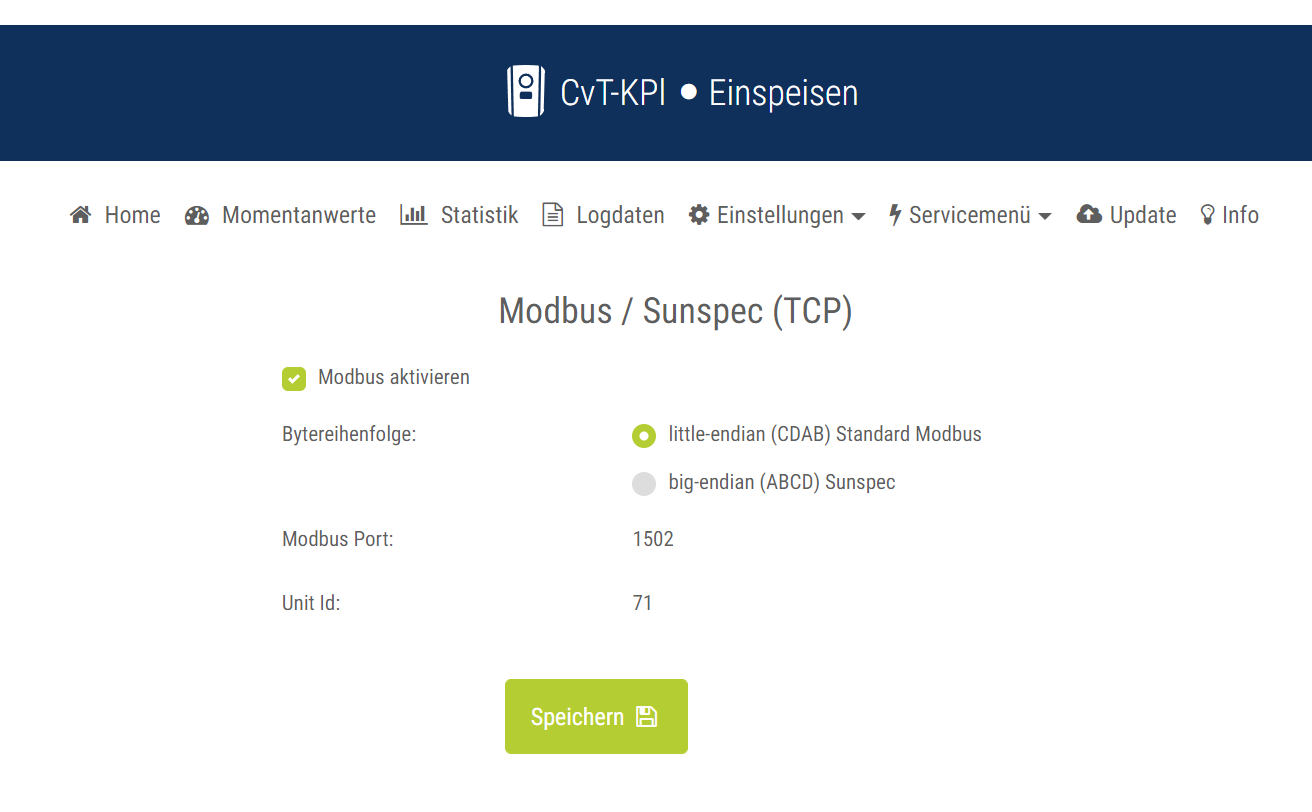Click the Statistik bar chart icon
This screenshot has width=1312, height=812.
click(x=413, y=215)
